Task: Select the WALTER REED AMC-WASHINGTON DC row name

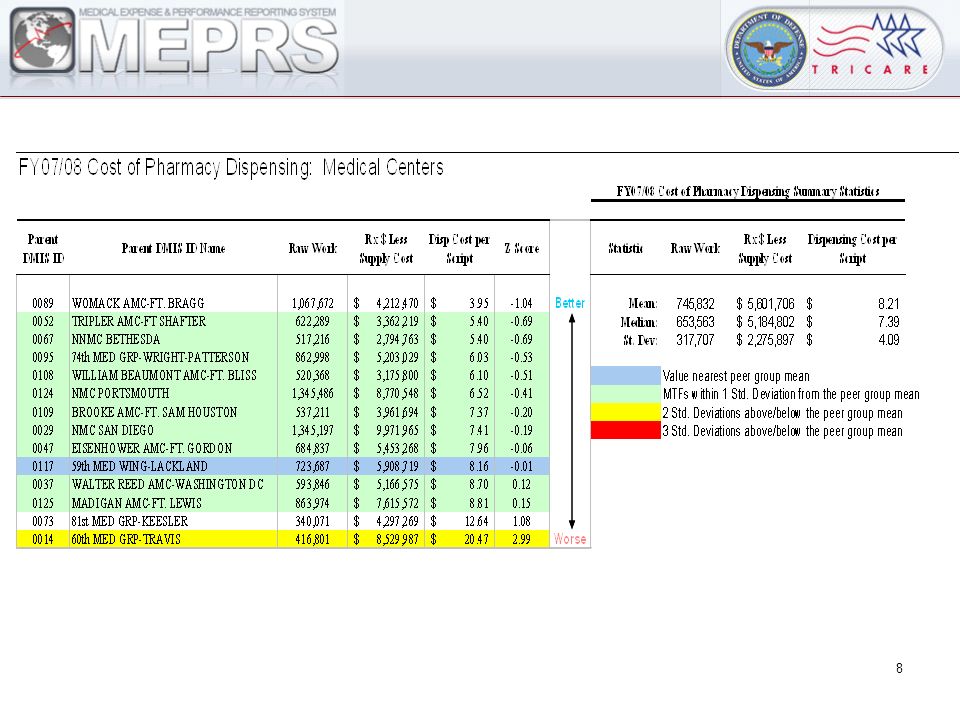Action: point(168,484)
